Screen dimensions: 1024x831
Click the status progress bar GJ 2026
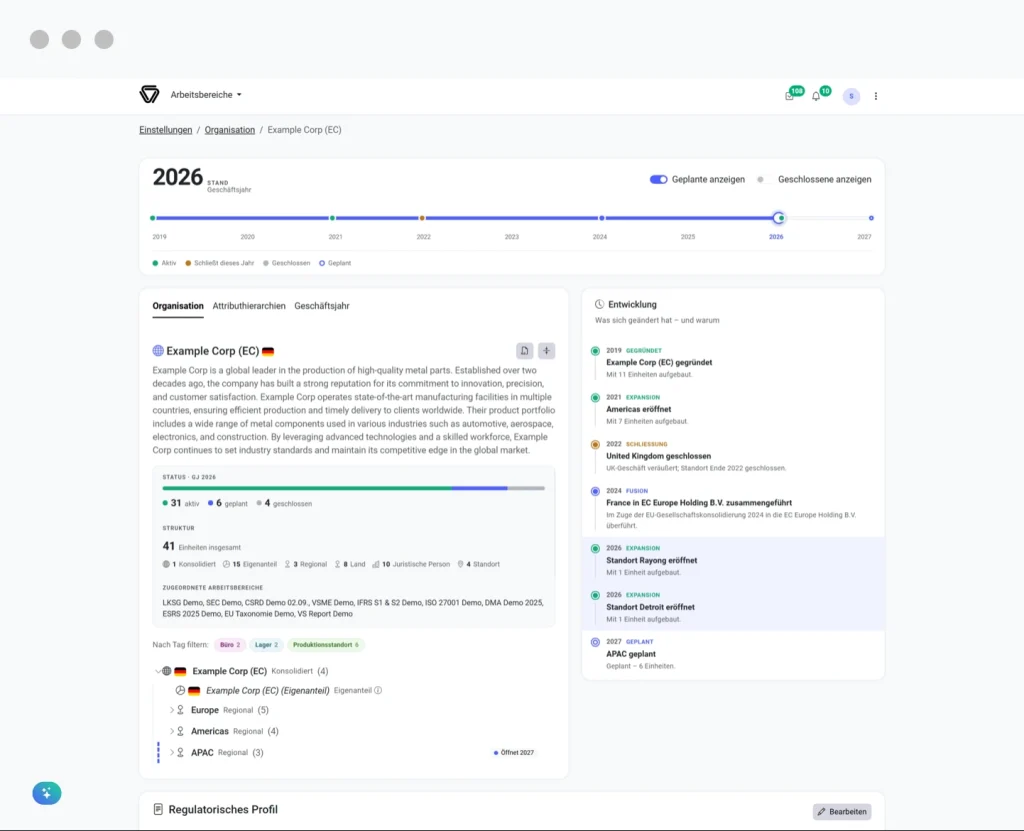click(353, 488)
